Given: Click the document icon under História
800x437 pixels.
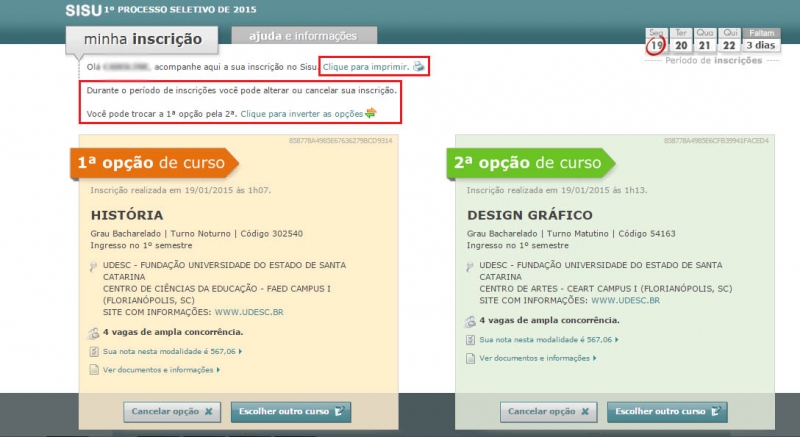Looking at the screenshot, I should (95, 370).
